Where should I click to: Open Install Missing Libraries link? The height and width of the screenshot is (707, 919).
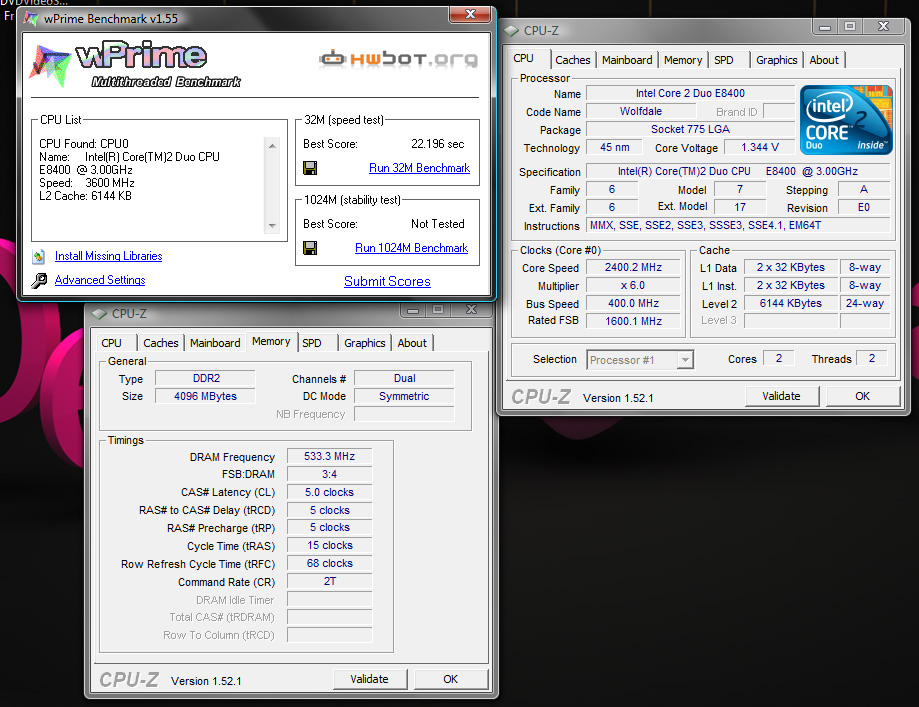click(x=108, y=256)
